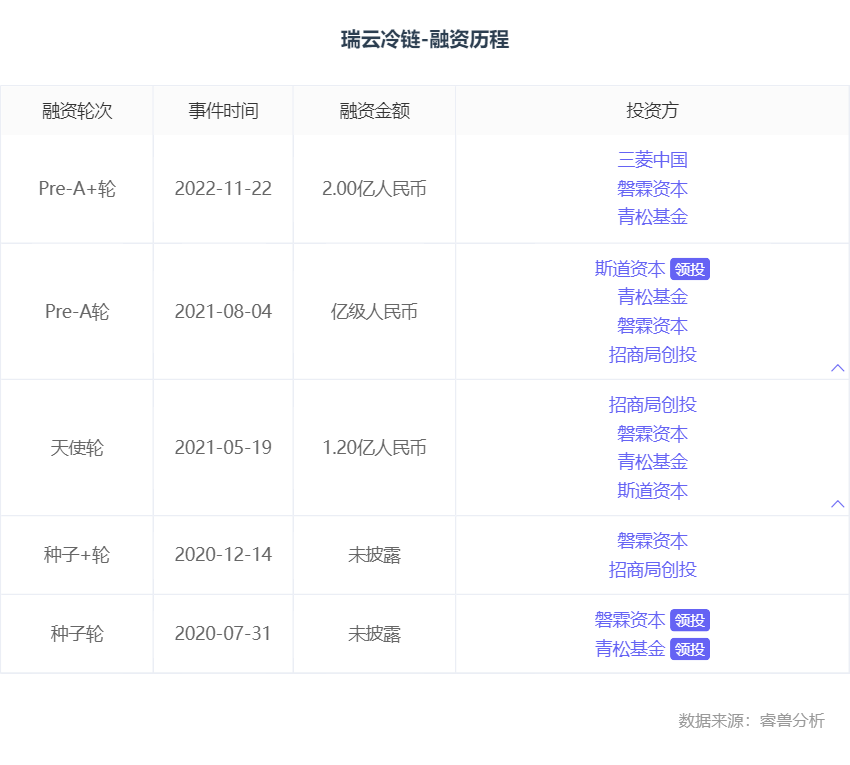
Task: Collapse the Pre-A轮 investor list chevron
Action: pyautogui.click(x=838, y=367)
